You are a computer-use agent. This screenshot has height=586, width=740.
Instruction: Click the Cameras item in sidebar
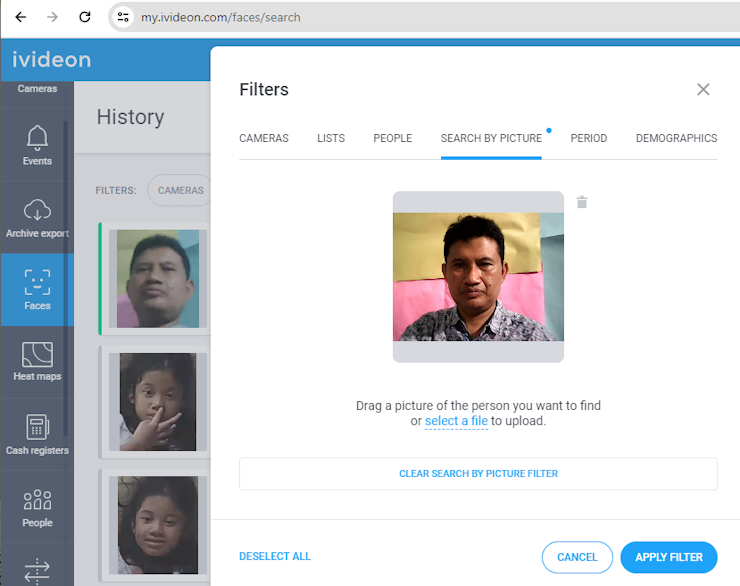pyautogui.click(x=37, y=89)
